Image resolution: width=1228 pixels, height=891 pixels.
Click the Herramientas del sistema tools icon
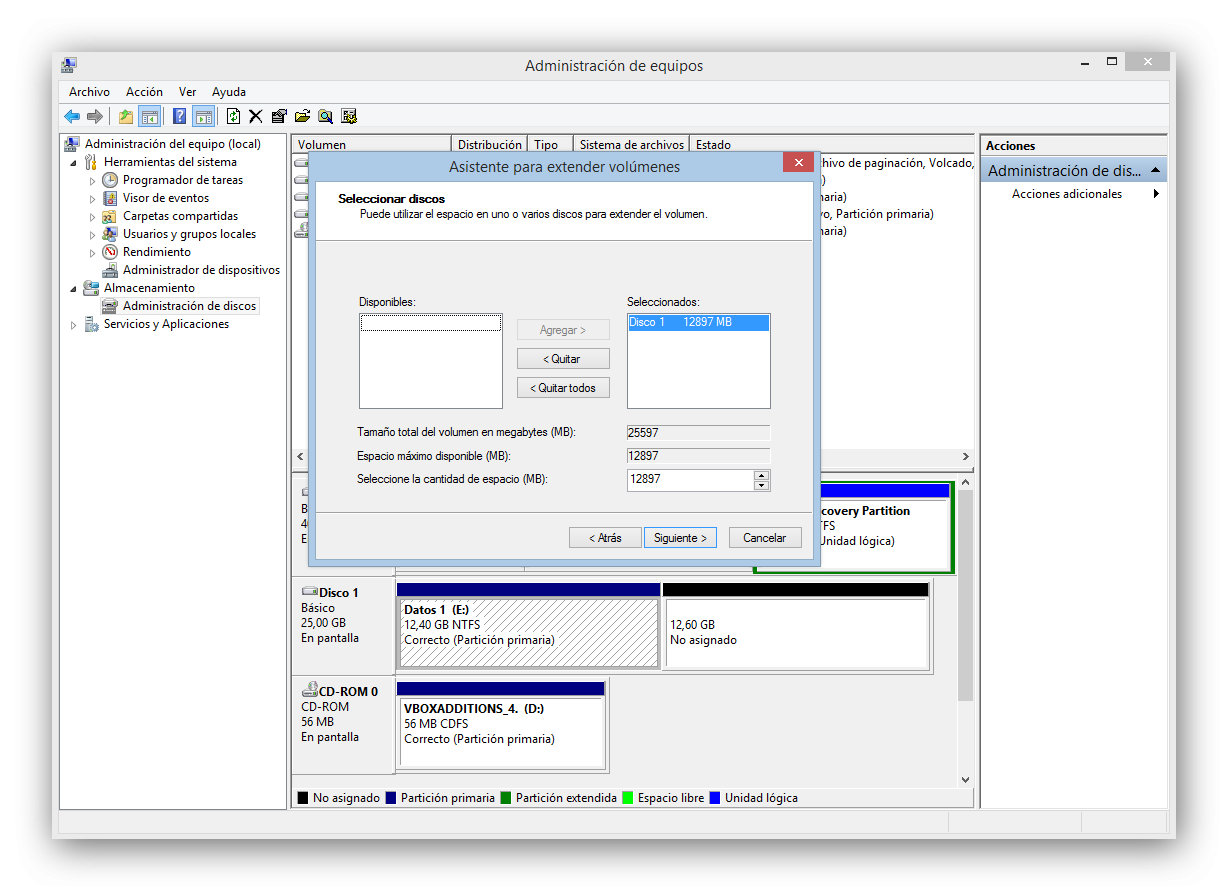(x=92, y=162)
